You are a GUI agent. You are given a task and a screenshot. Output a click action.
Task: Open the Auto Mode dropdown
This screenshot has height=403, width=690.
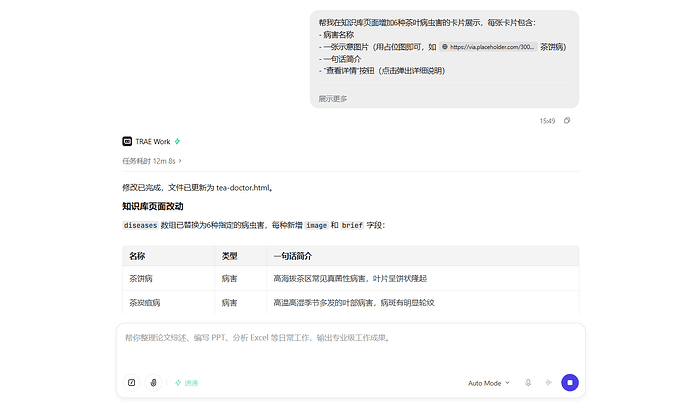(489, 383)
